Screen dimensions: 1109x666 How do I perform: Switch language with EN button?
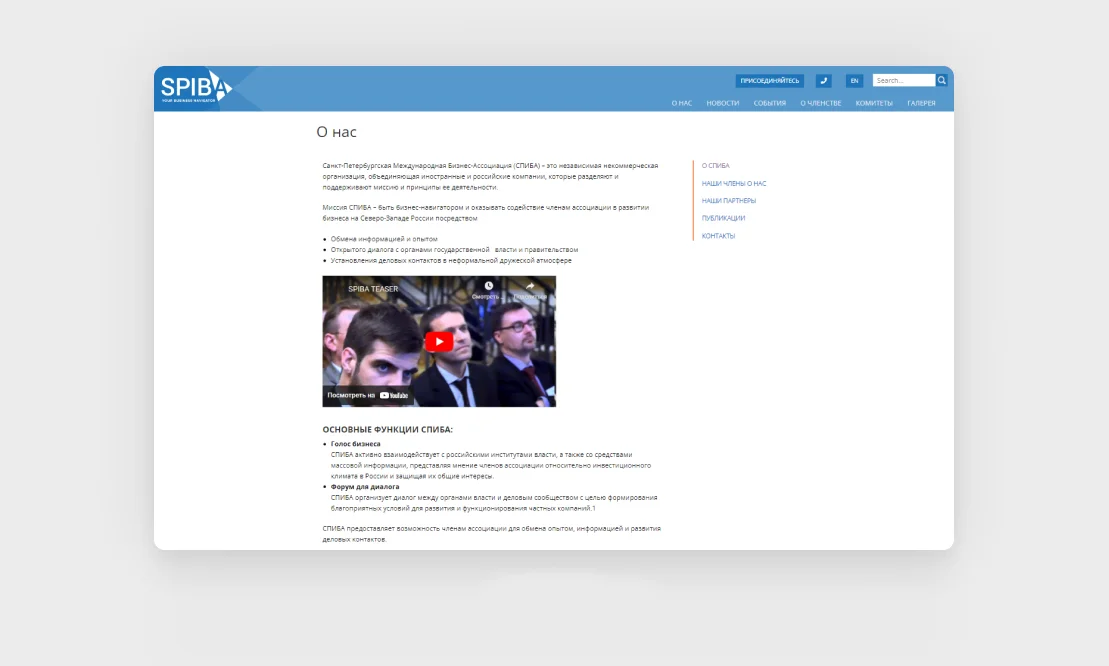point(854,81)
